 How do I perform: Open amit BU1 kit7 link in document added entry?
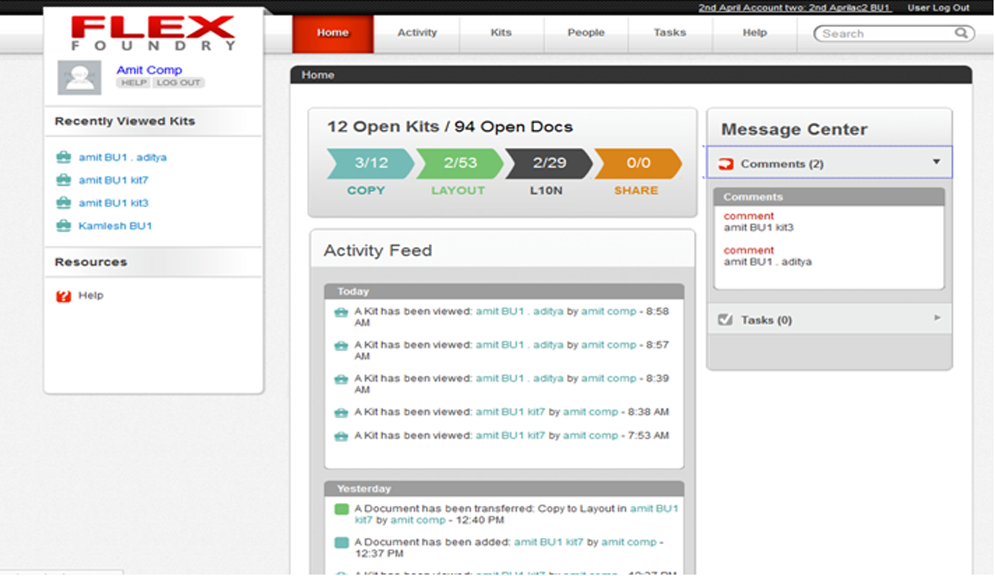pyautogui.click(x=548, y=542)
